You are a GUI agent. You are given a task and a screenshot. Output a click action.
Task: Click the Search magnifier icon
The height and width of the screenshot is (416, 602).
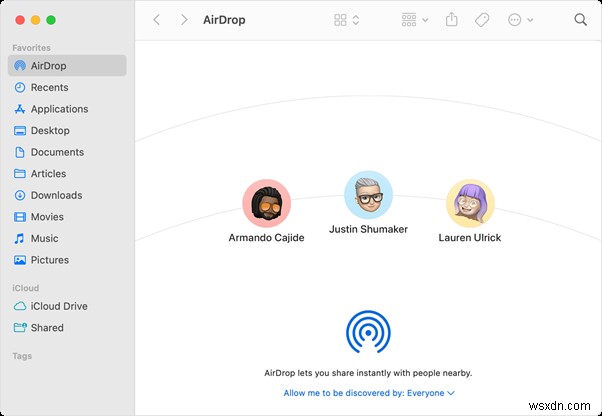point(580,20)
